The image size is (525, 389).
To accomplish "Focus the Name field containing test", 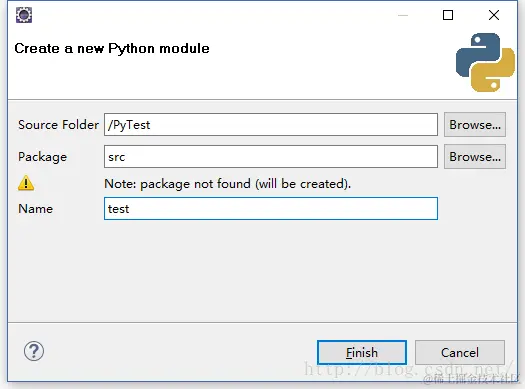I will click(271, 209).
